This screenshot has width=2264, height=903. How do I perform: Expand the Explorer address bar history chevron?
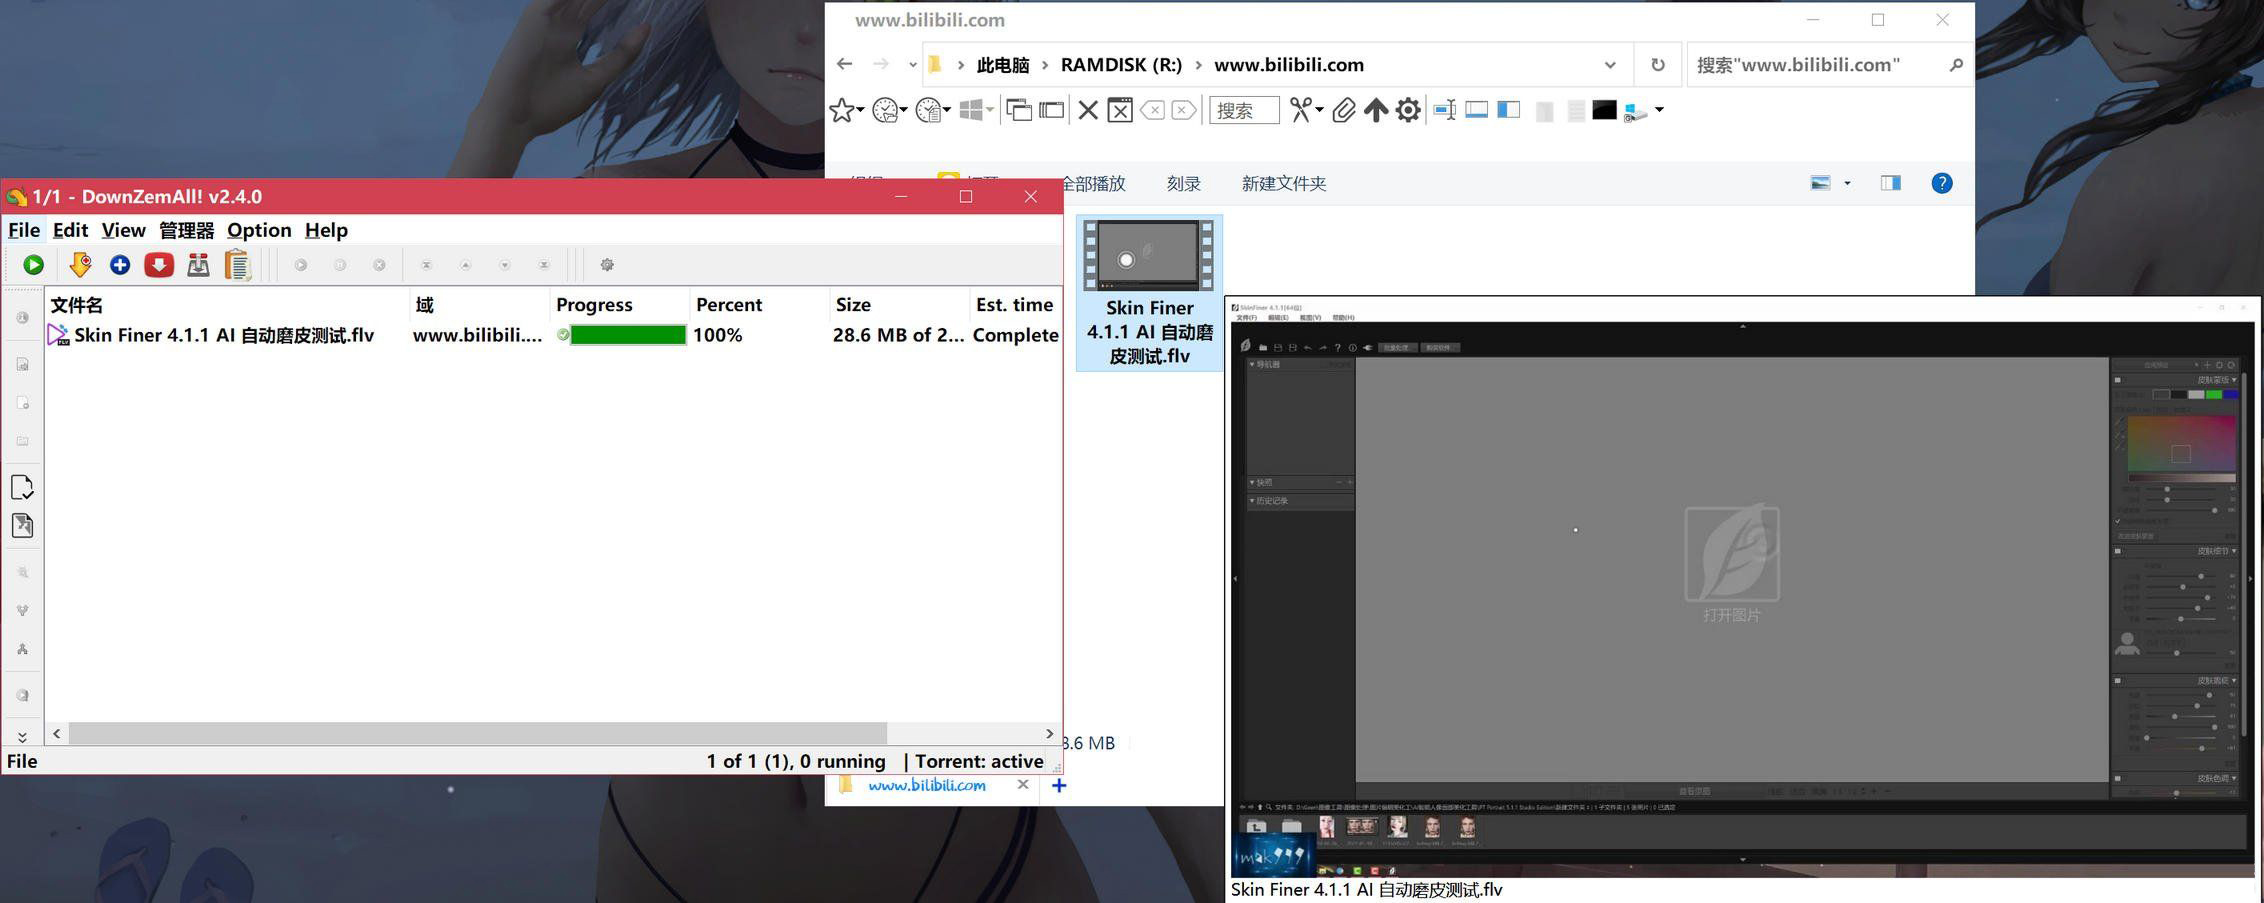(1610, 65)
